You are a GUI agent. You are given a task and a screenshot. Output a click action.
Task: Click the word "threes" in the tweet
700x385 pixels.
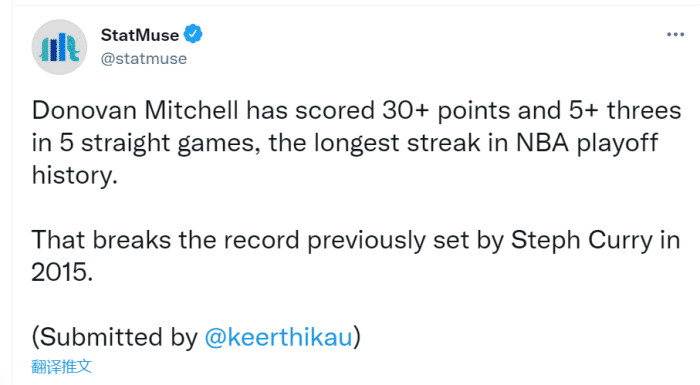point(644,110)
